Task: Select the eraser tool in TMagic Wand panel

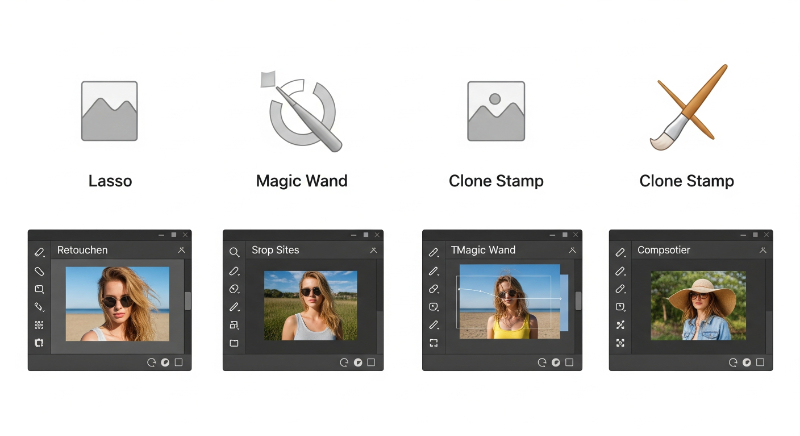Action: point(434,289)
